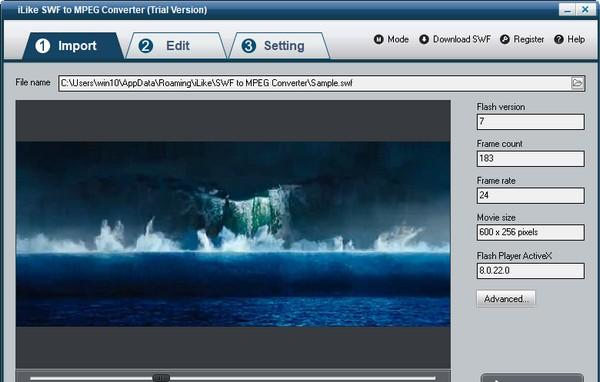This screenshot has height=382, width=600.
Task: Click the number 3 circle on Setting tab
Action: tap(249, 46)
